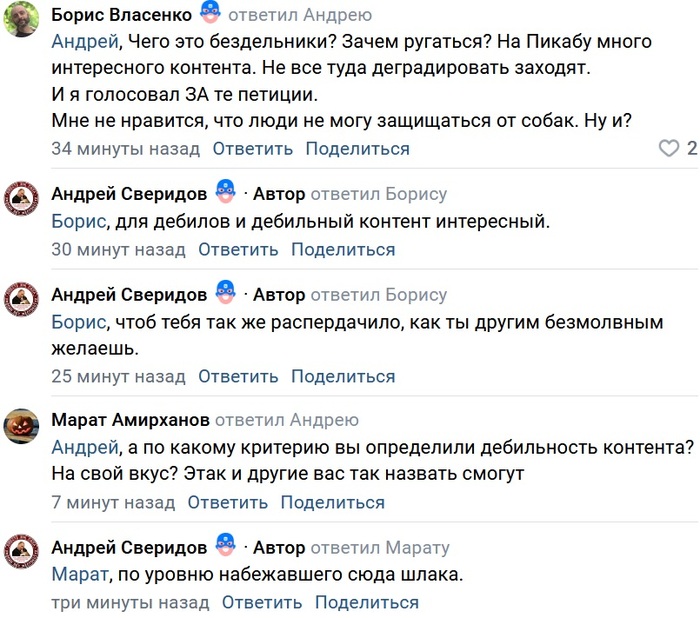Reply to Марат Амирханов's comment

[228, 503]
